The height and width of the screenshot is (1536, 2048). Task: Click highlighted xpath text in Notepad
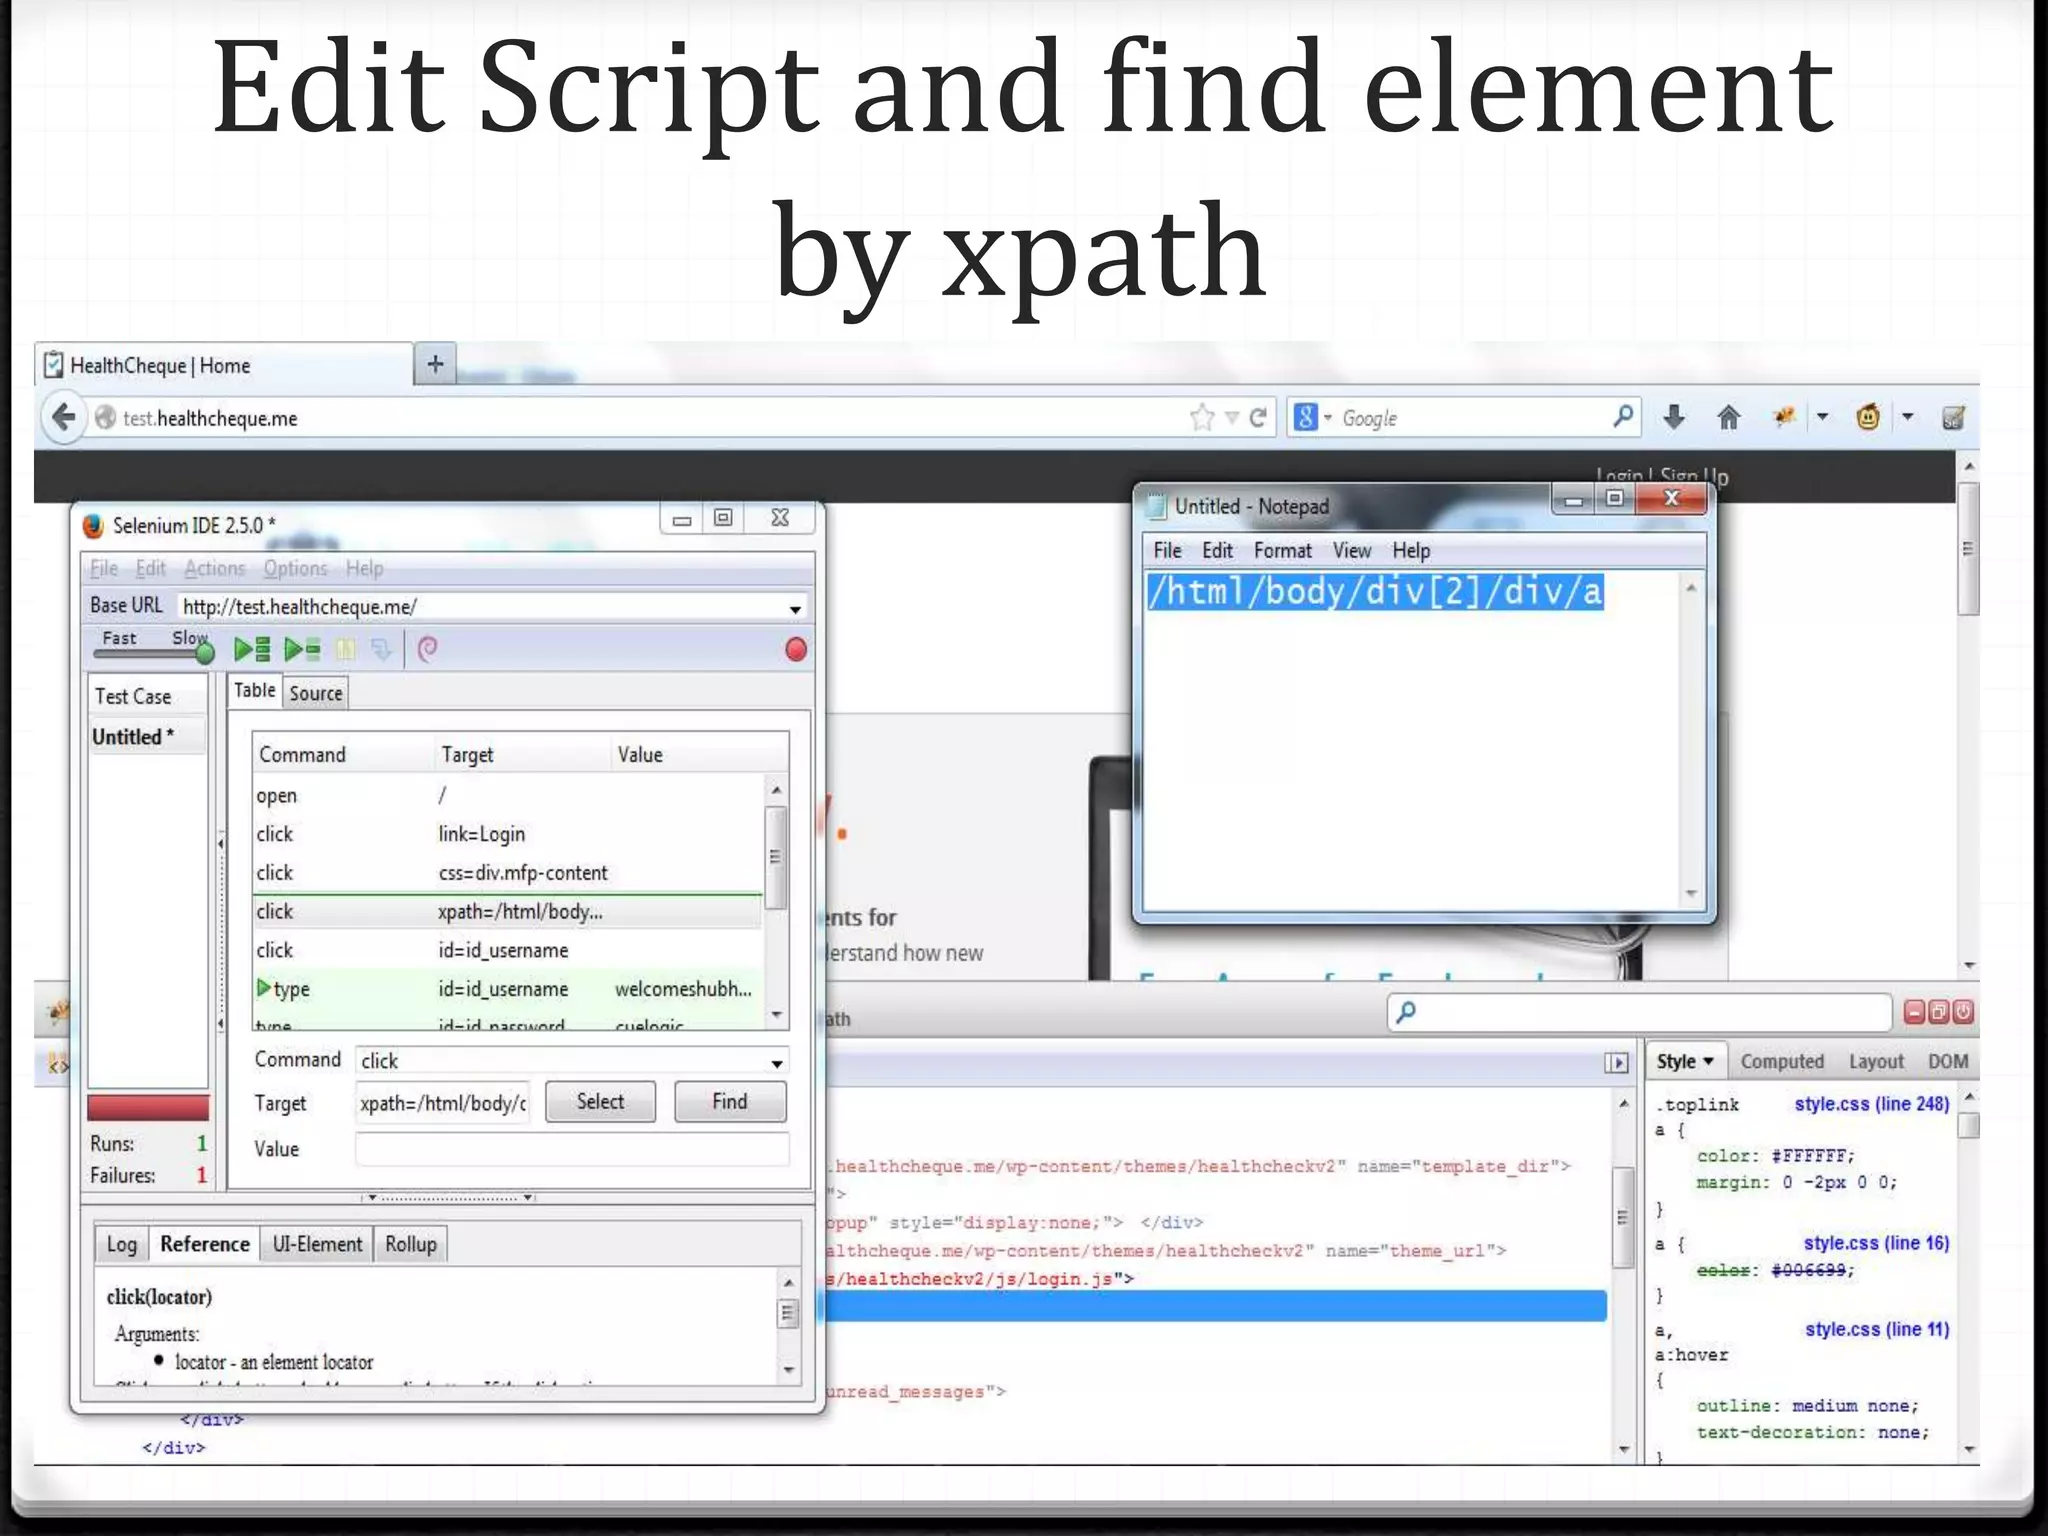click(1375, 592)
